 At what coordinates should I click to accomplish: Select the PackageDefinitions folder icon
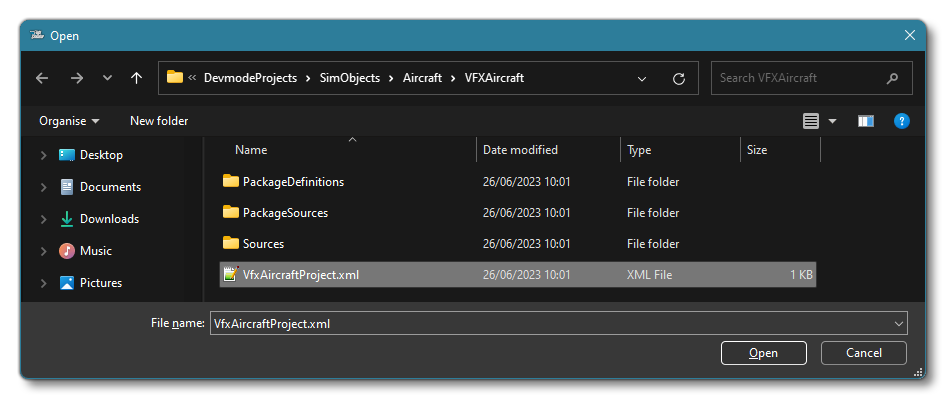click(x=230, y=181)
